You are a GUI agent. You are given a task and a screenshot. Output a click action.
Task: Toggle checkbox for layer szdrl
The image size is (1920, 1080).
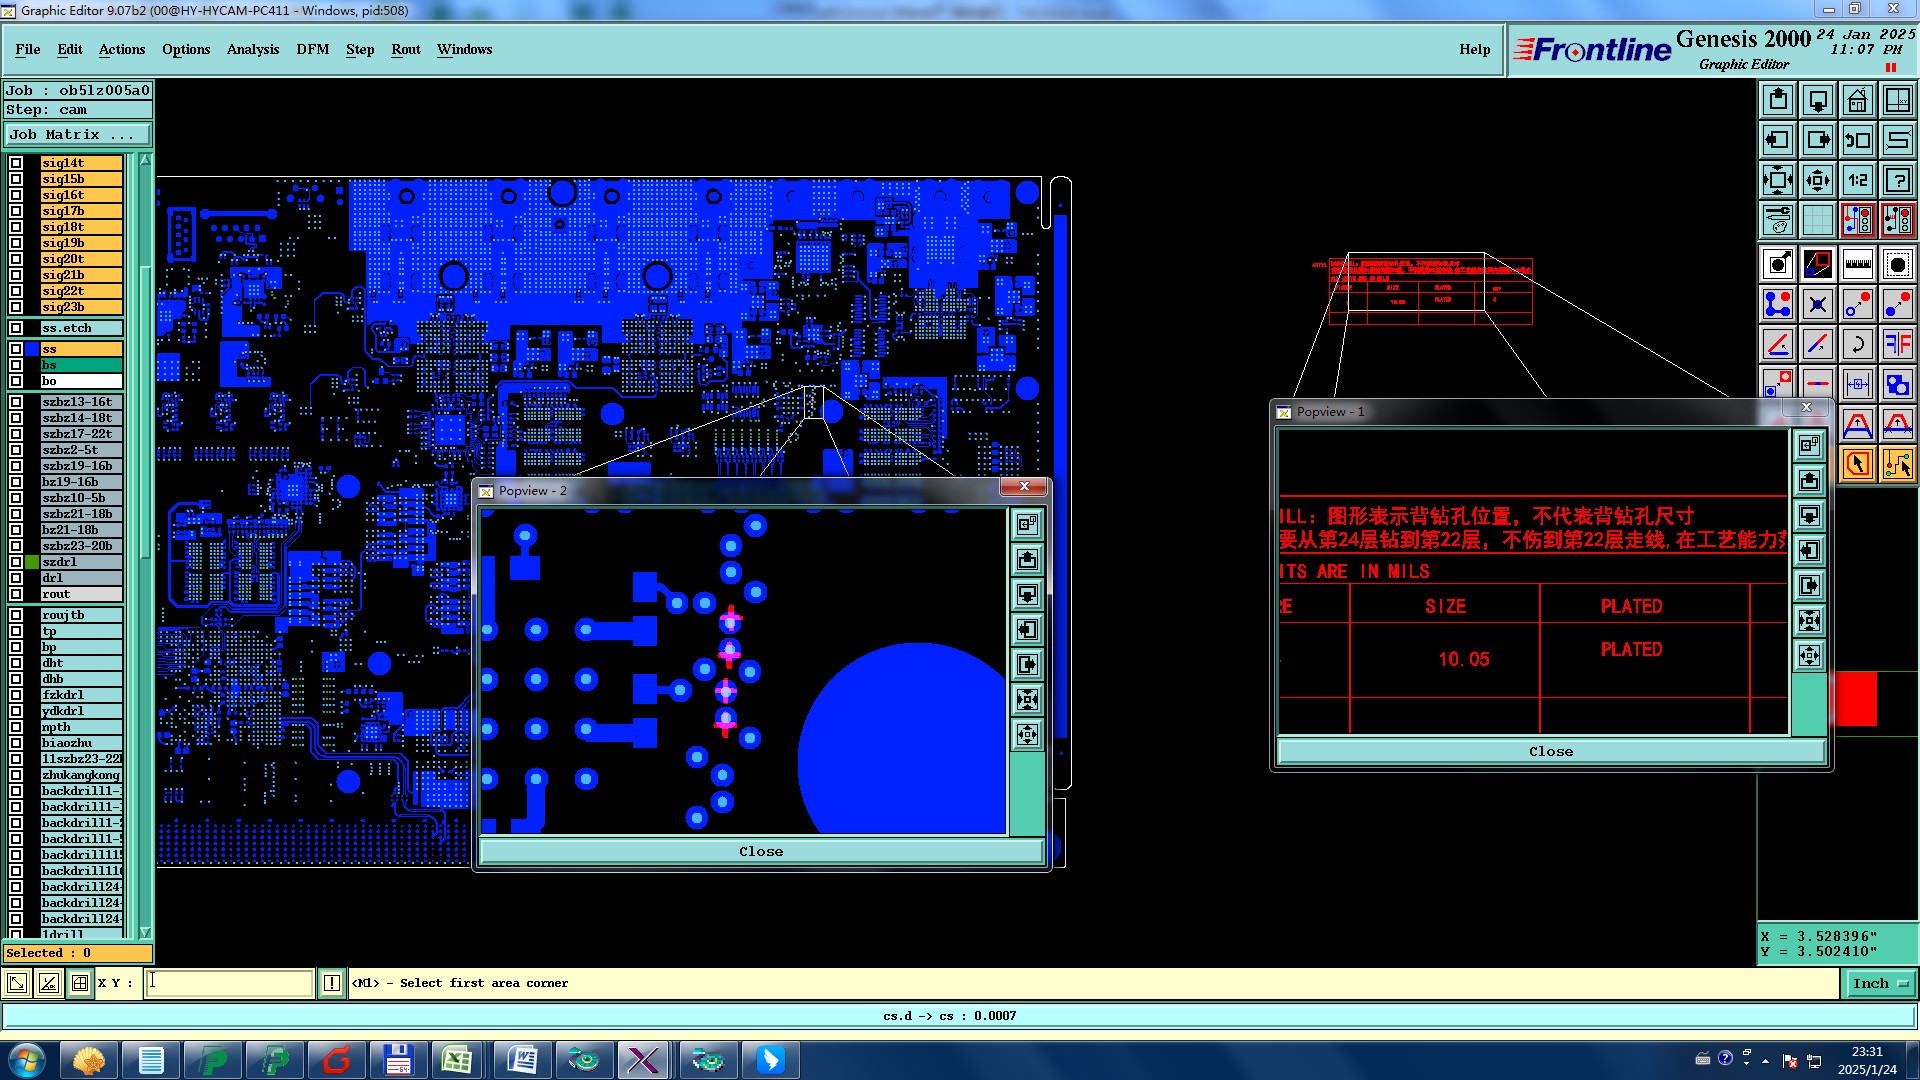(16, 562)
